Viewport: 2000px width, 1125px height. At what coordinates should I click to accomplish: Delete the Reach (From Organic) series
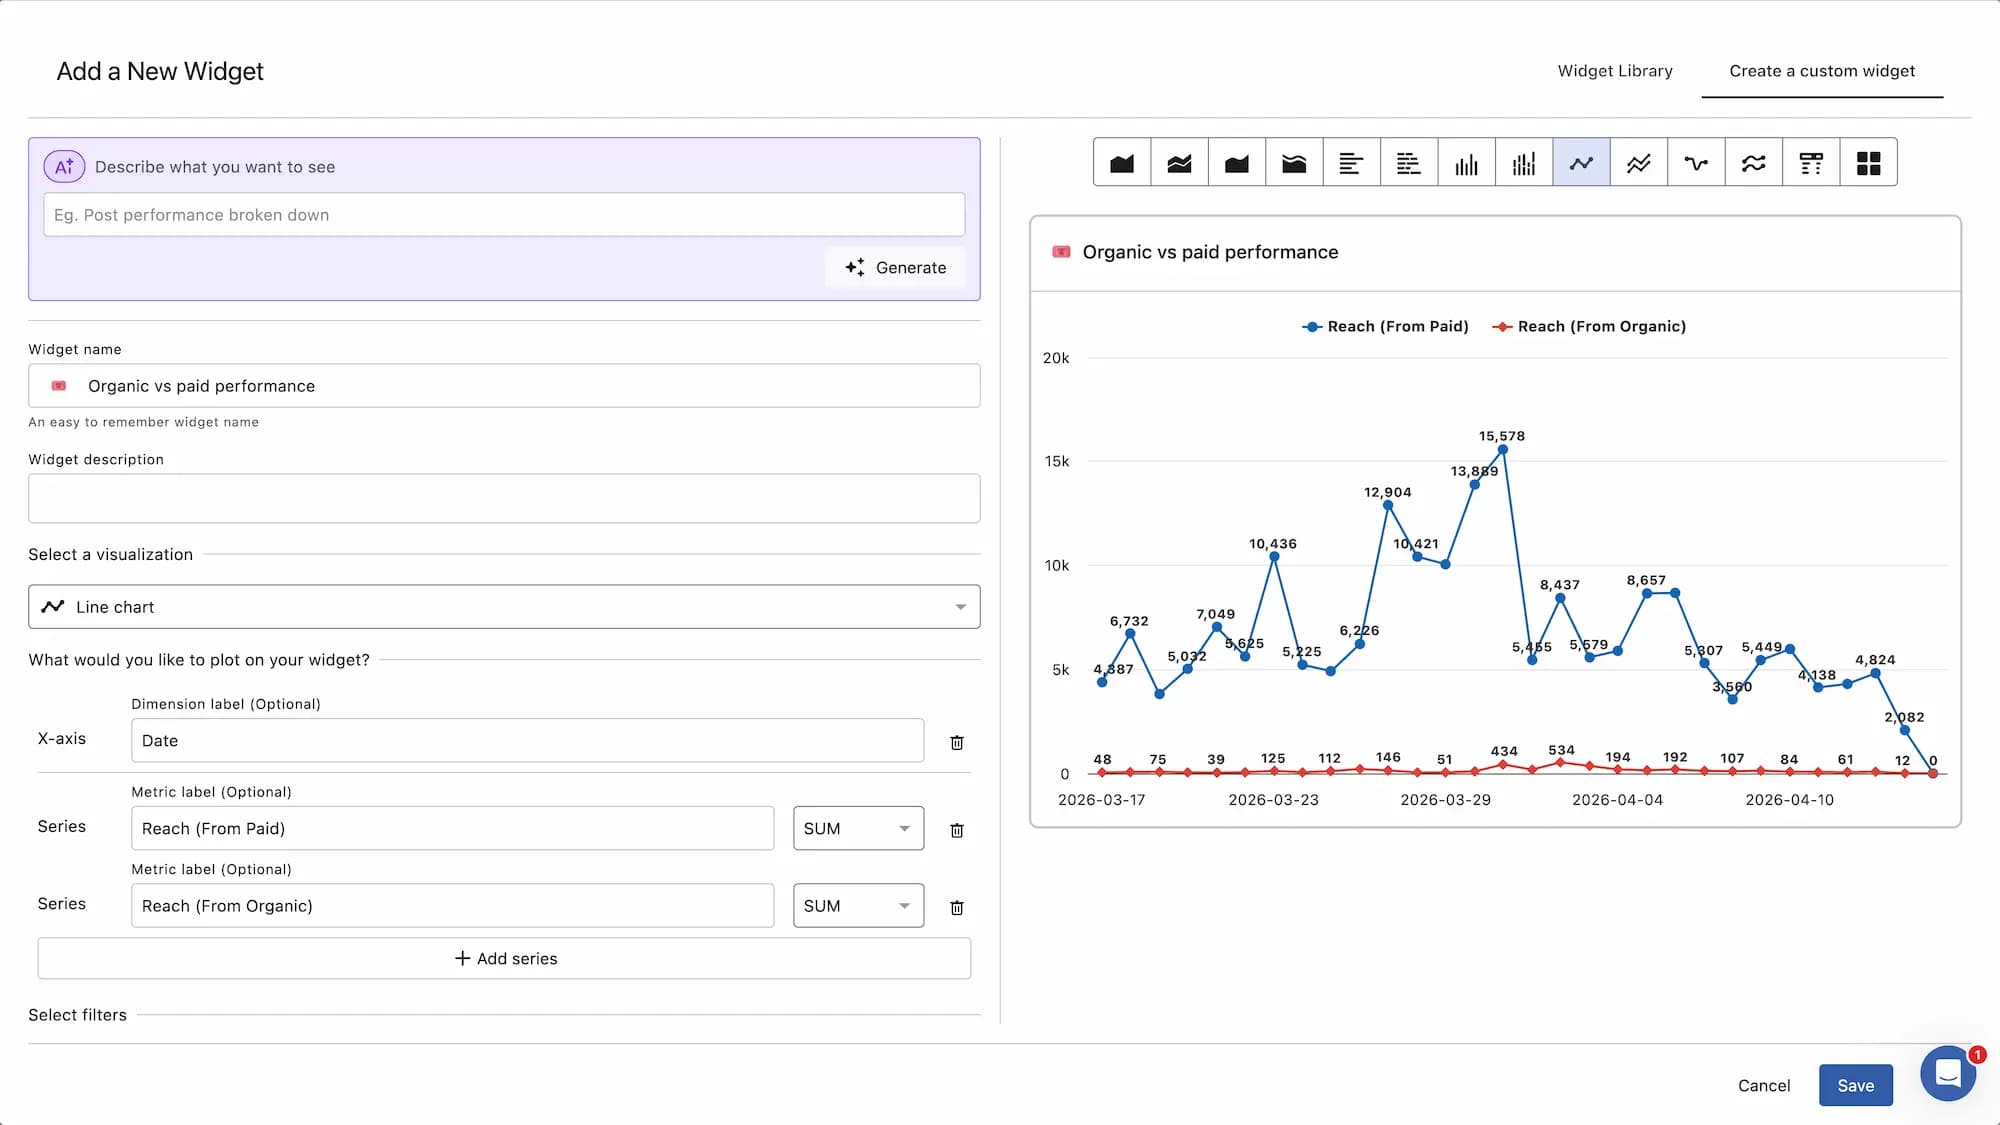956,907
